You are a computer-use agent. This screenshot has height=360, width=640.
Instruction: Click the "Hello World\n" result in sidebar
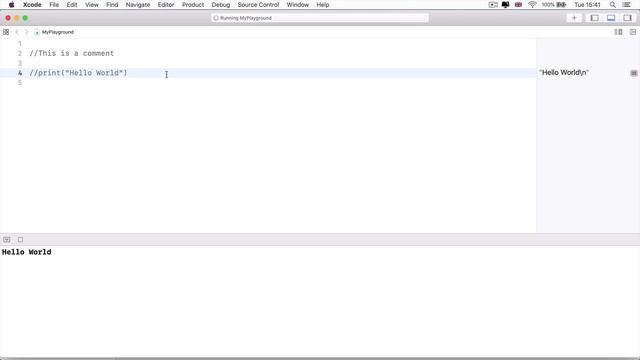click(x=564, y=73)
